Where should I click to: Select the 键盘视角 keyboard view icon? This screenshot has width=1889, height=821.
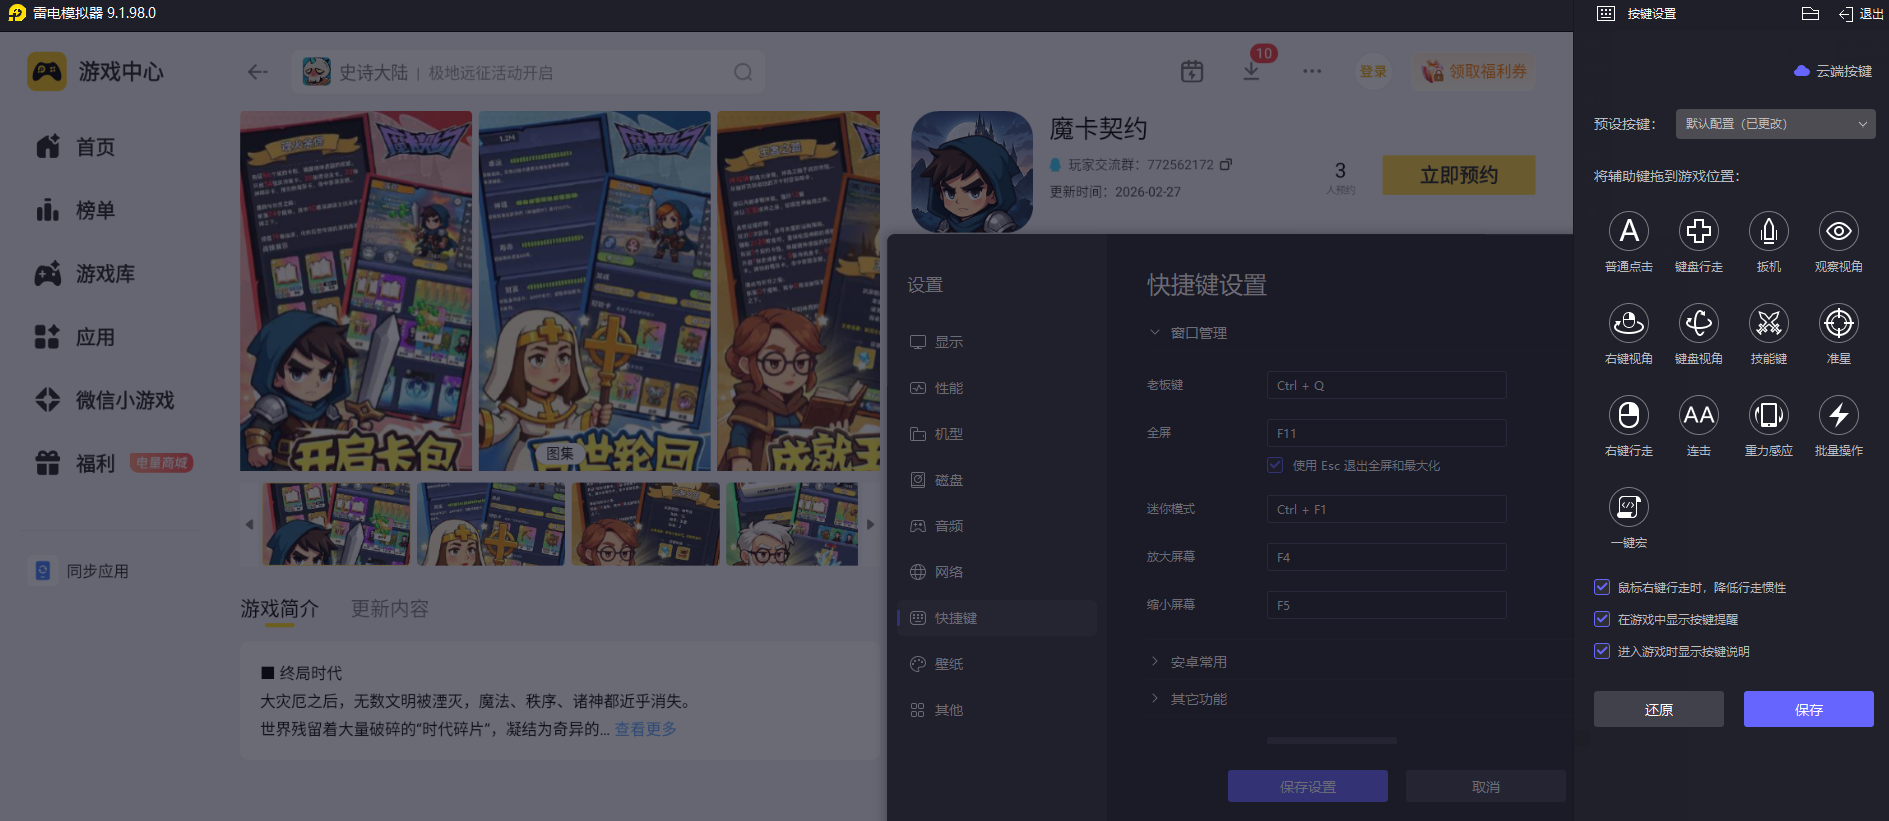tap(1699, 323)
